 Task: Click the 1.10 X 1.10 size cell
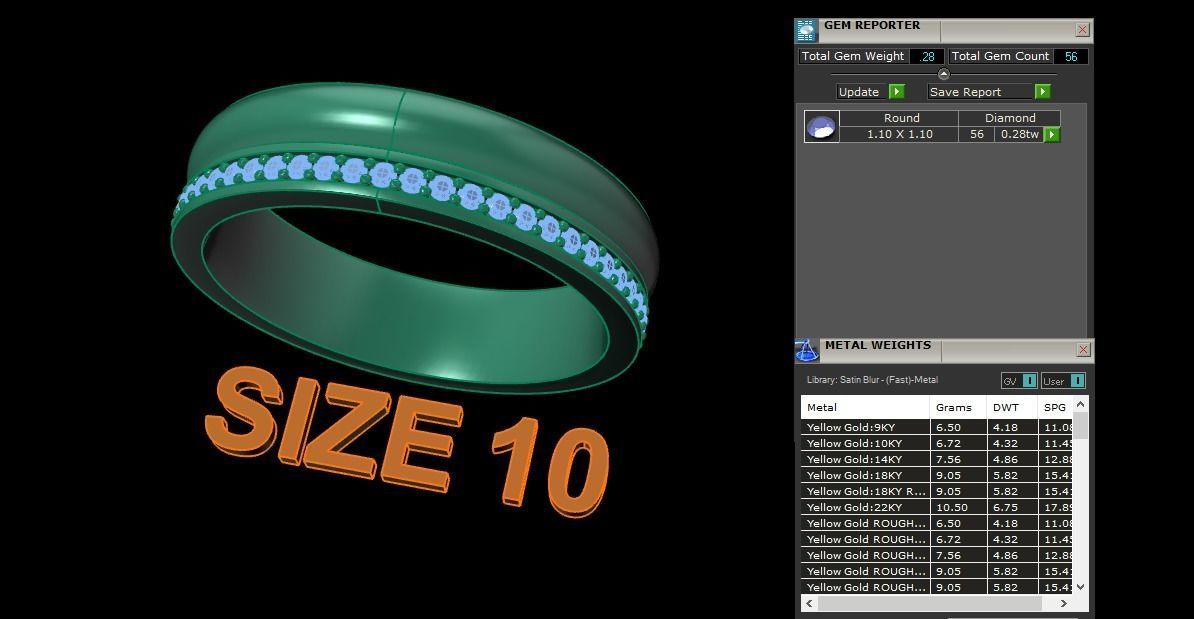click(899, 134)
